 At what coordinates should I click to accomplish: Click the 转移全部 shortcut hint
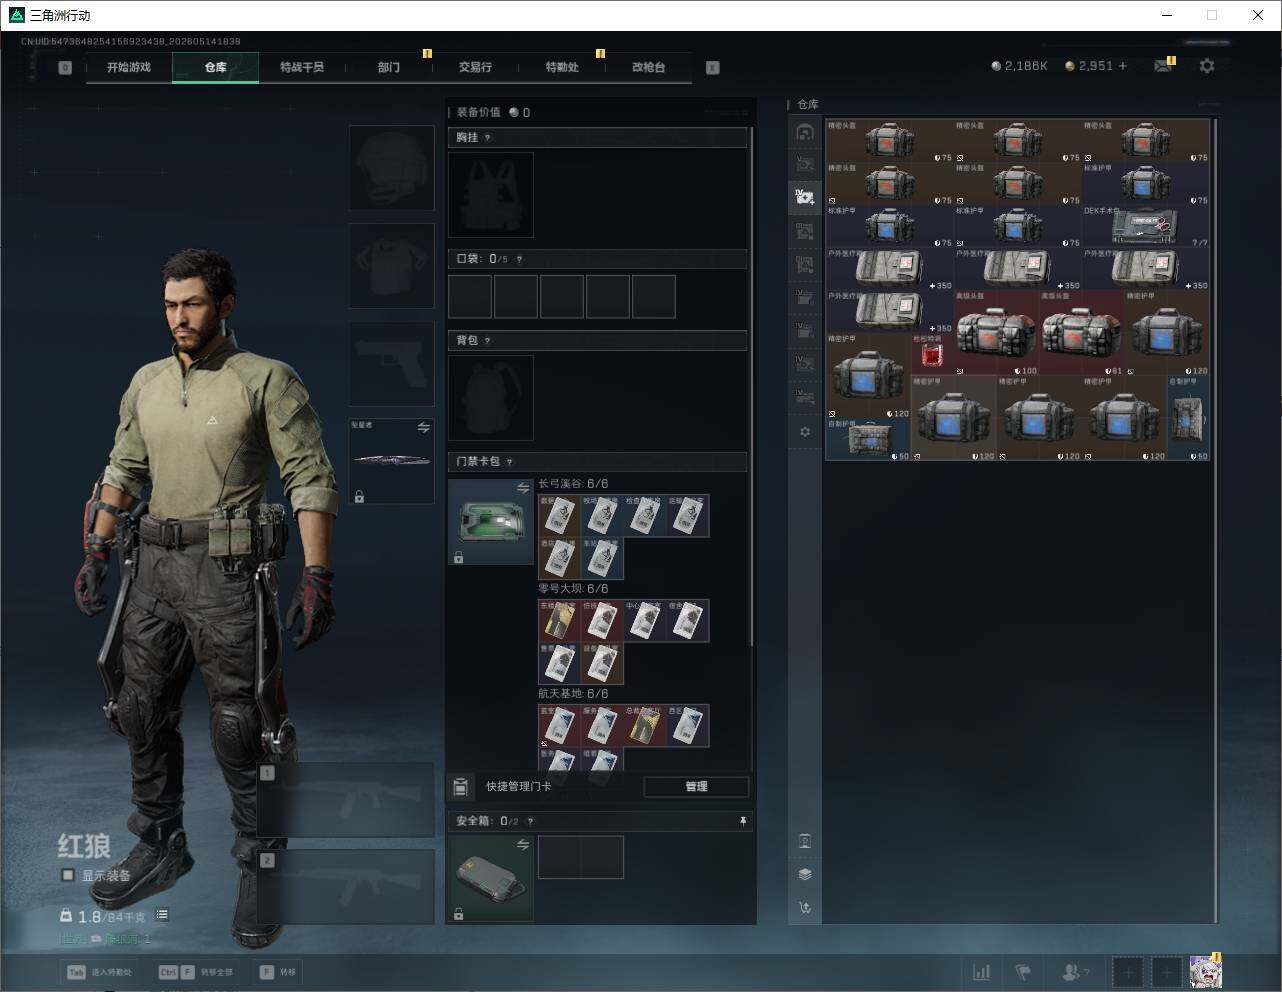(195, 972)
